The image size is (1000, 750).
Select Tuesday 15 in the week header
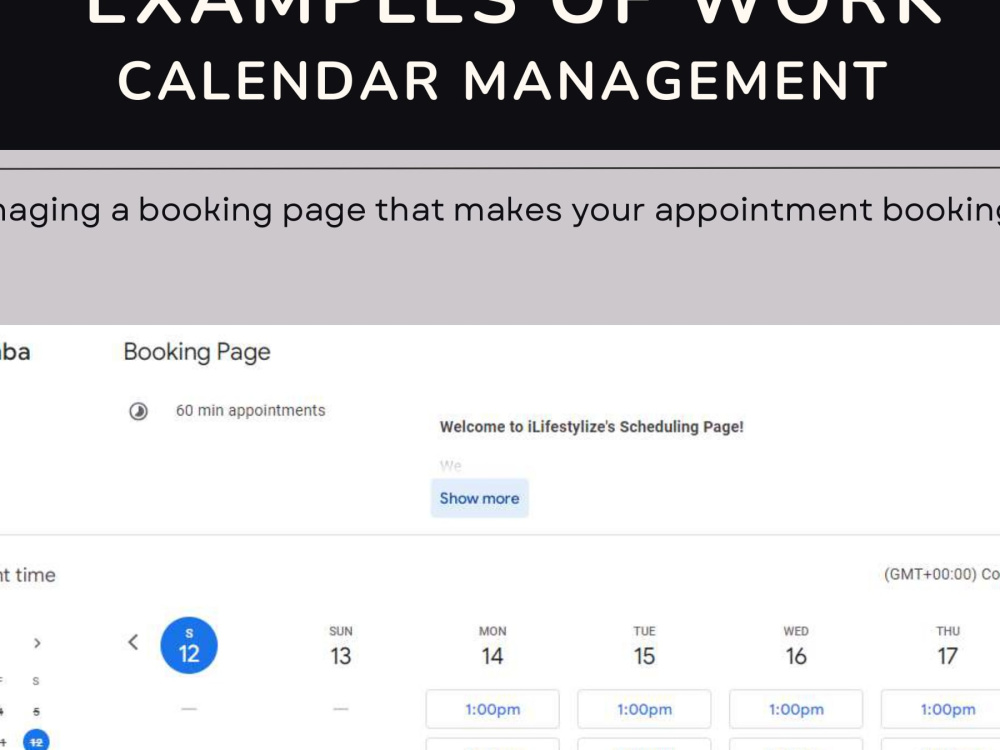click(x=644, y=646)
